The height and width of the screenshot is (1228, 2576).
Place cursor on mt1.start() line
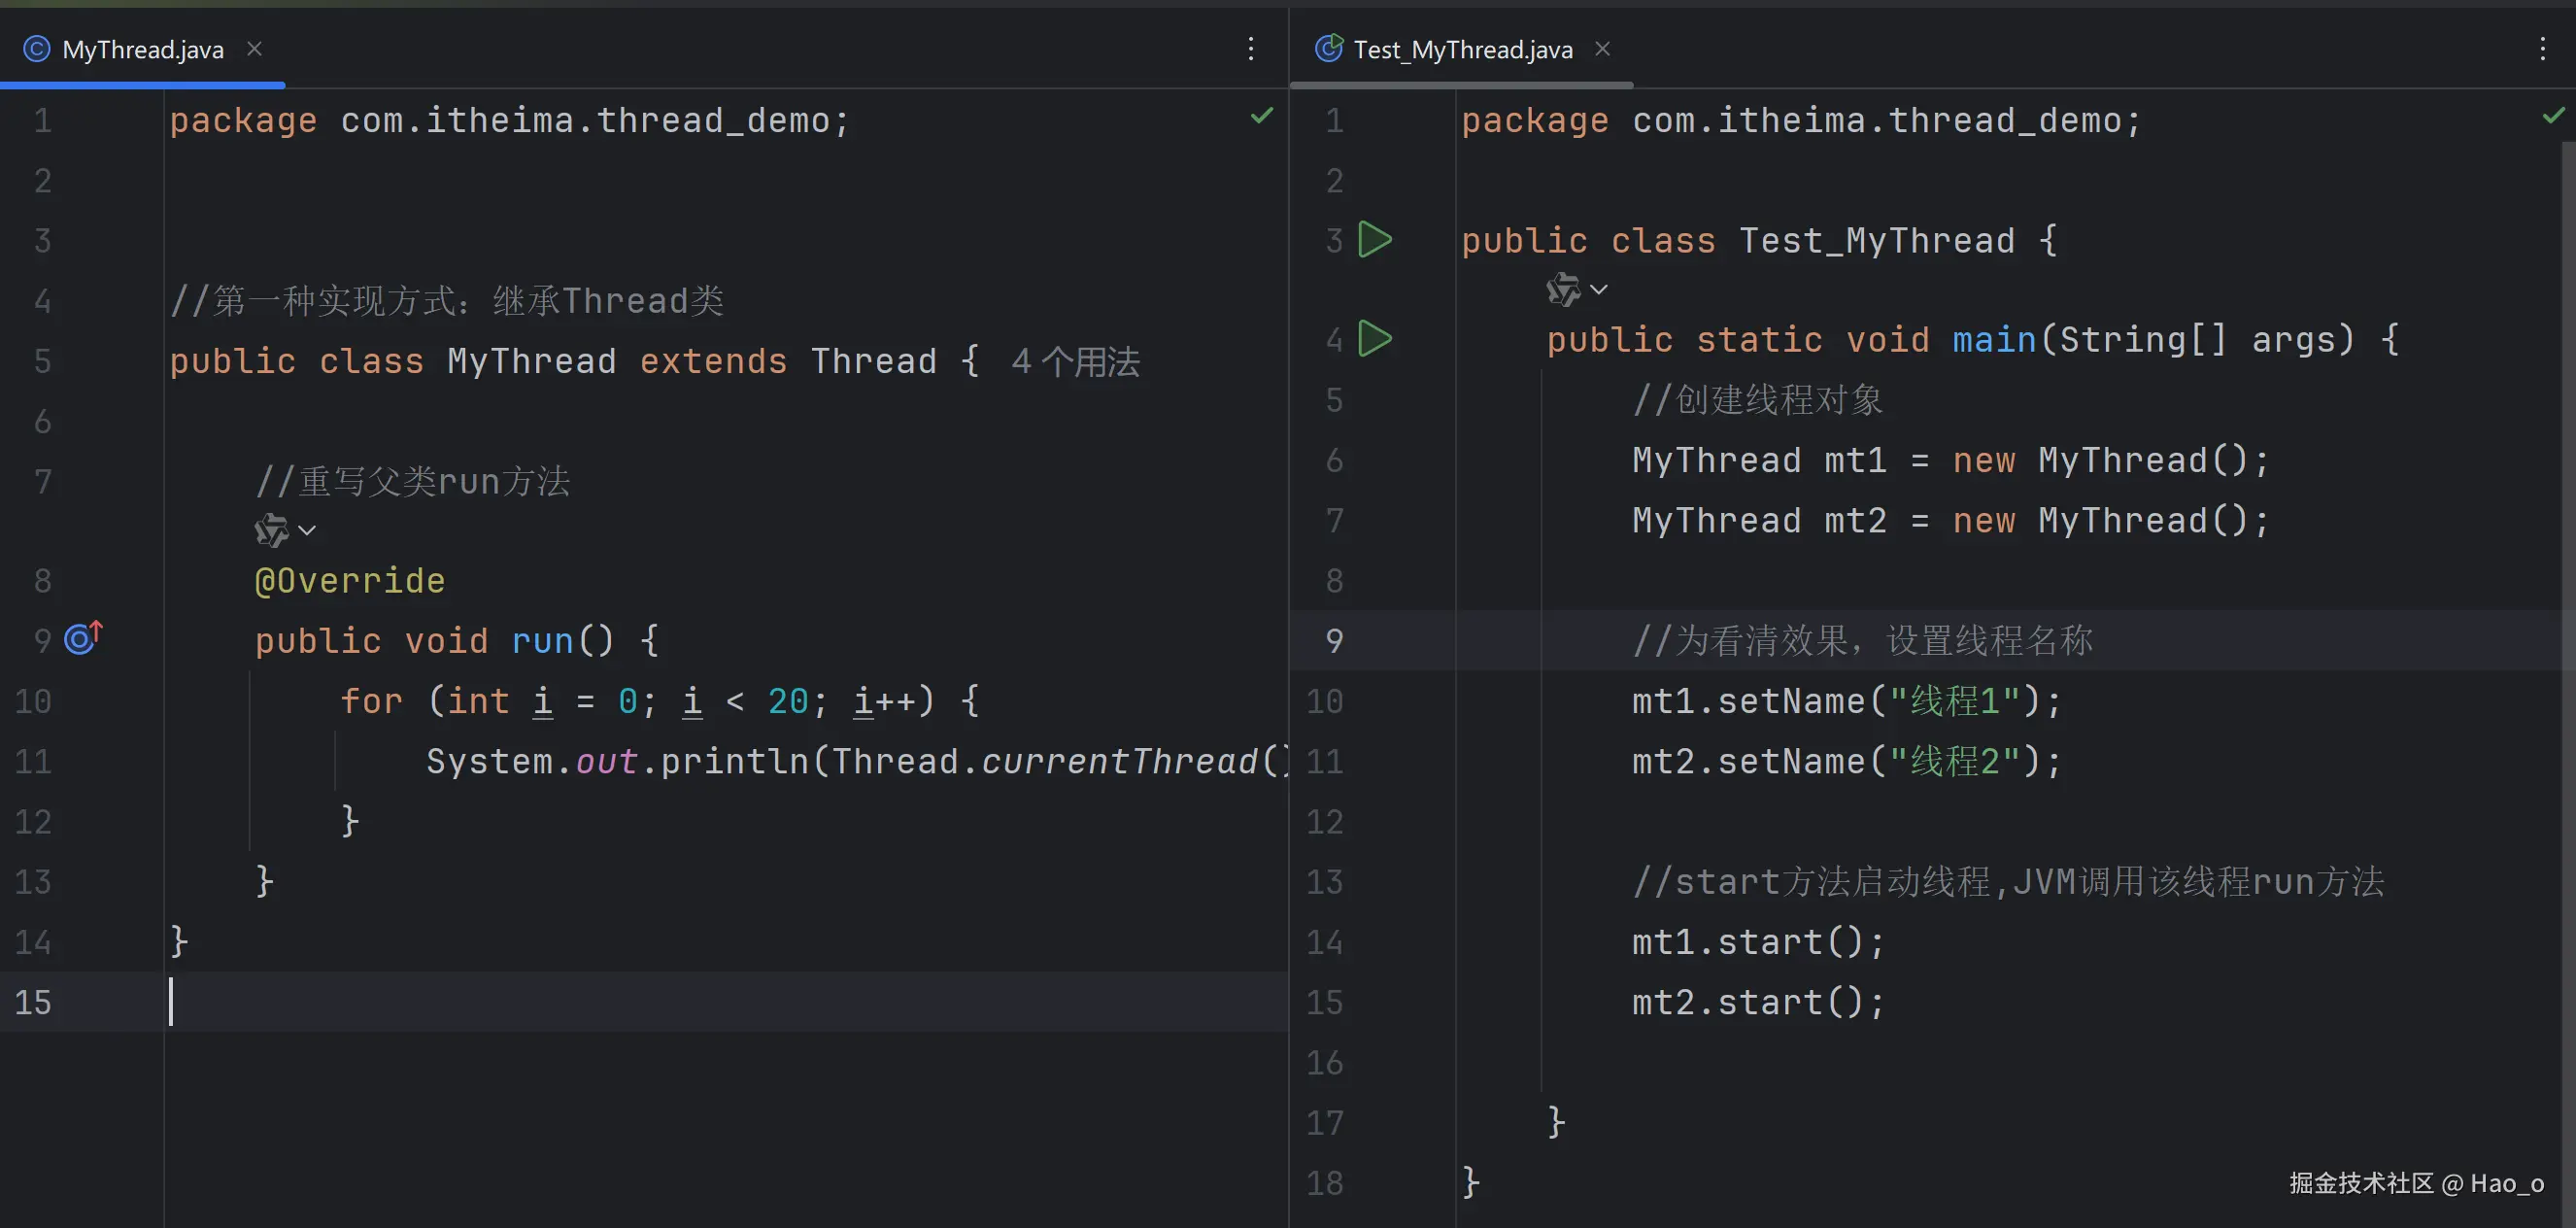[x=1758, y=942]
